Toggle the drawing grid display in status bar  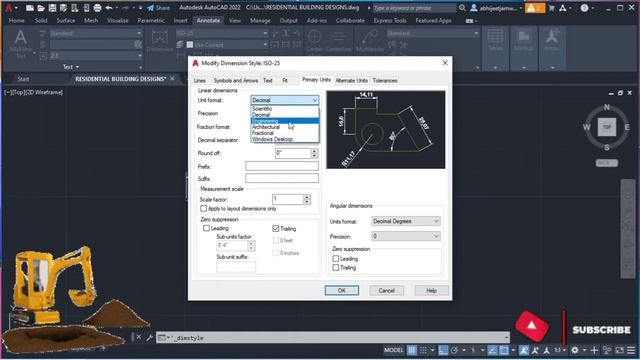coord(412,350)
